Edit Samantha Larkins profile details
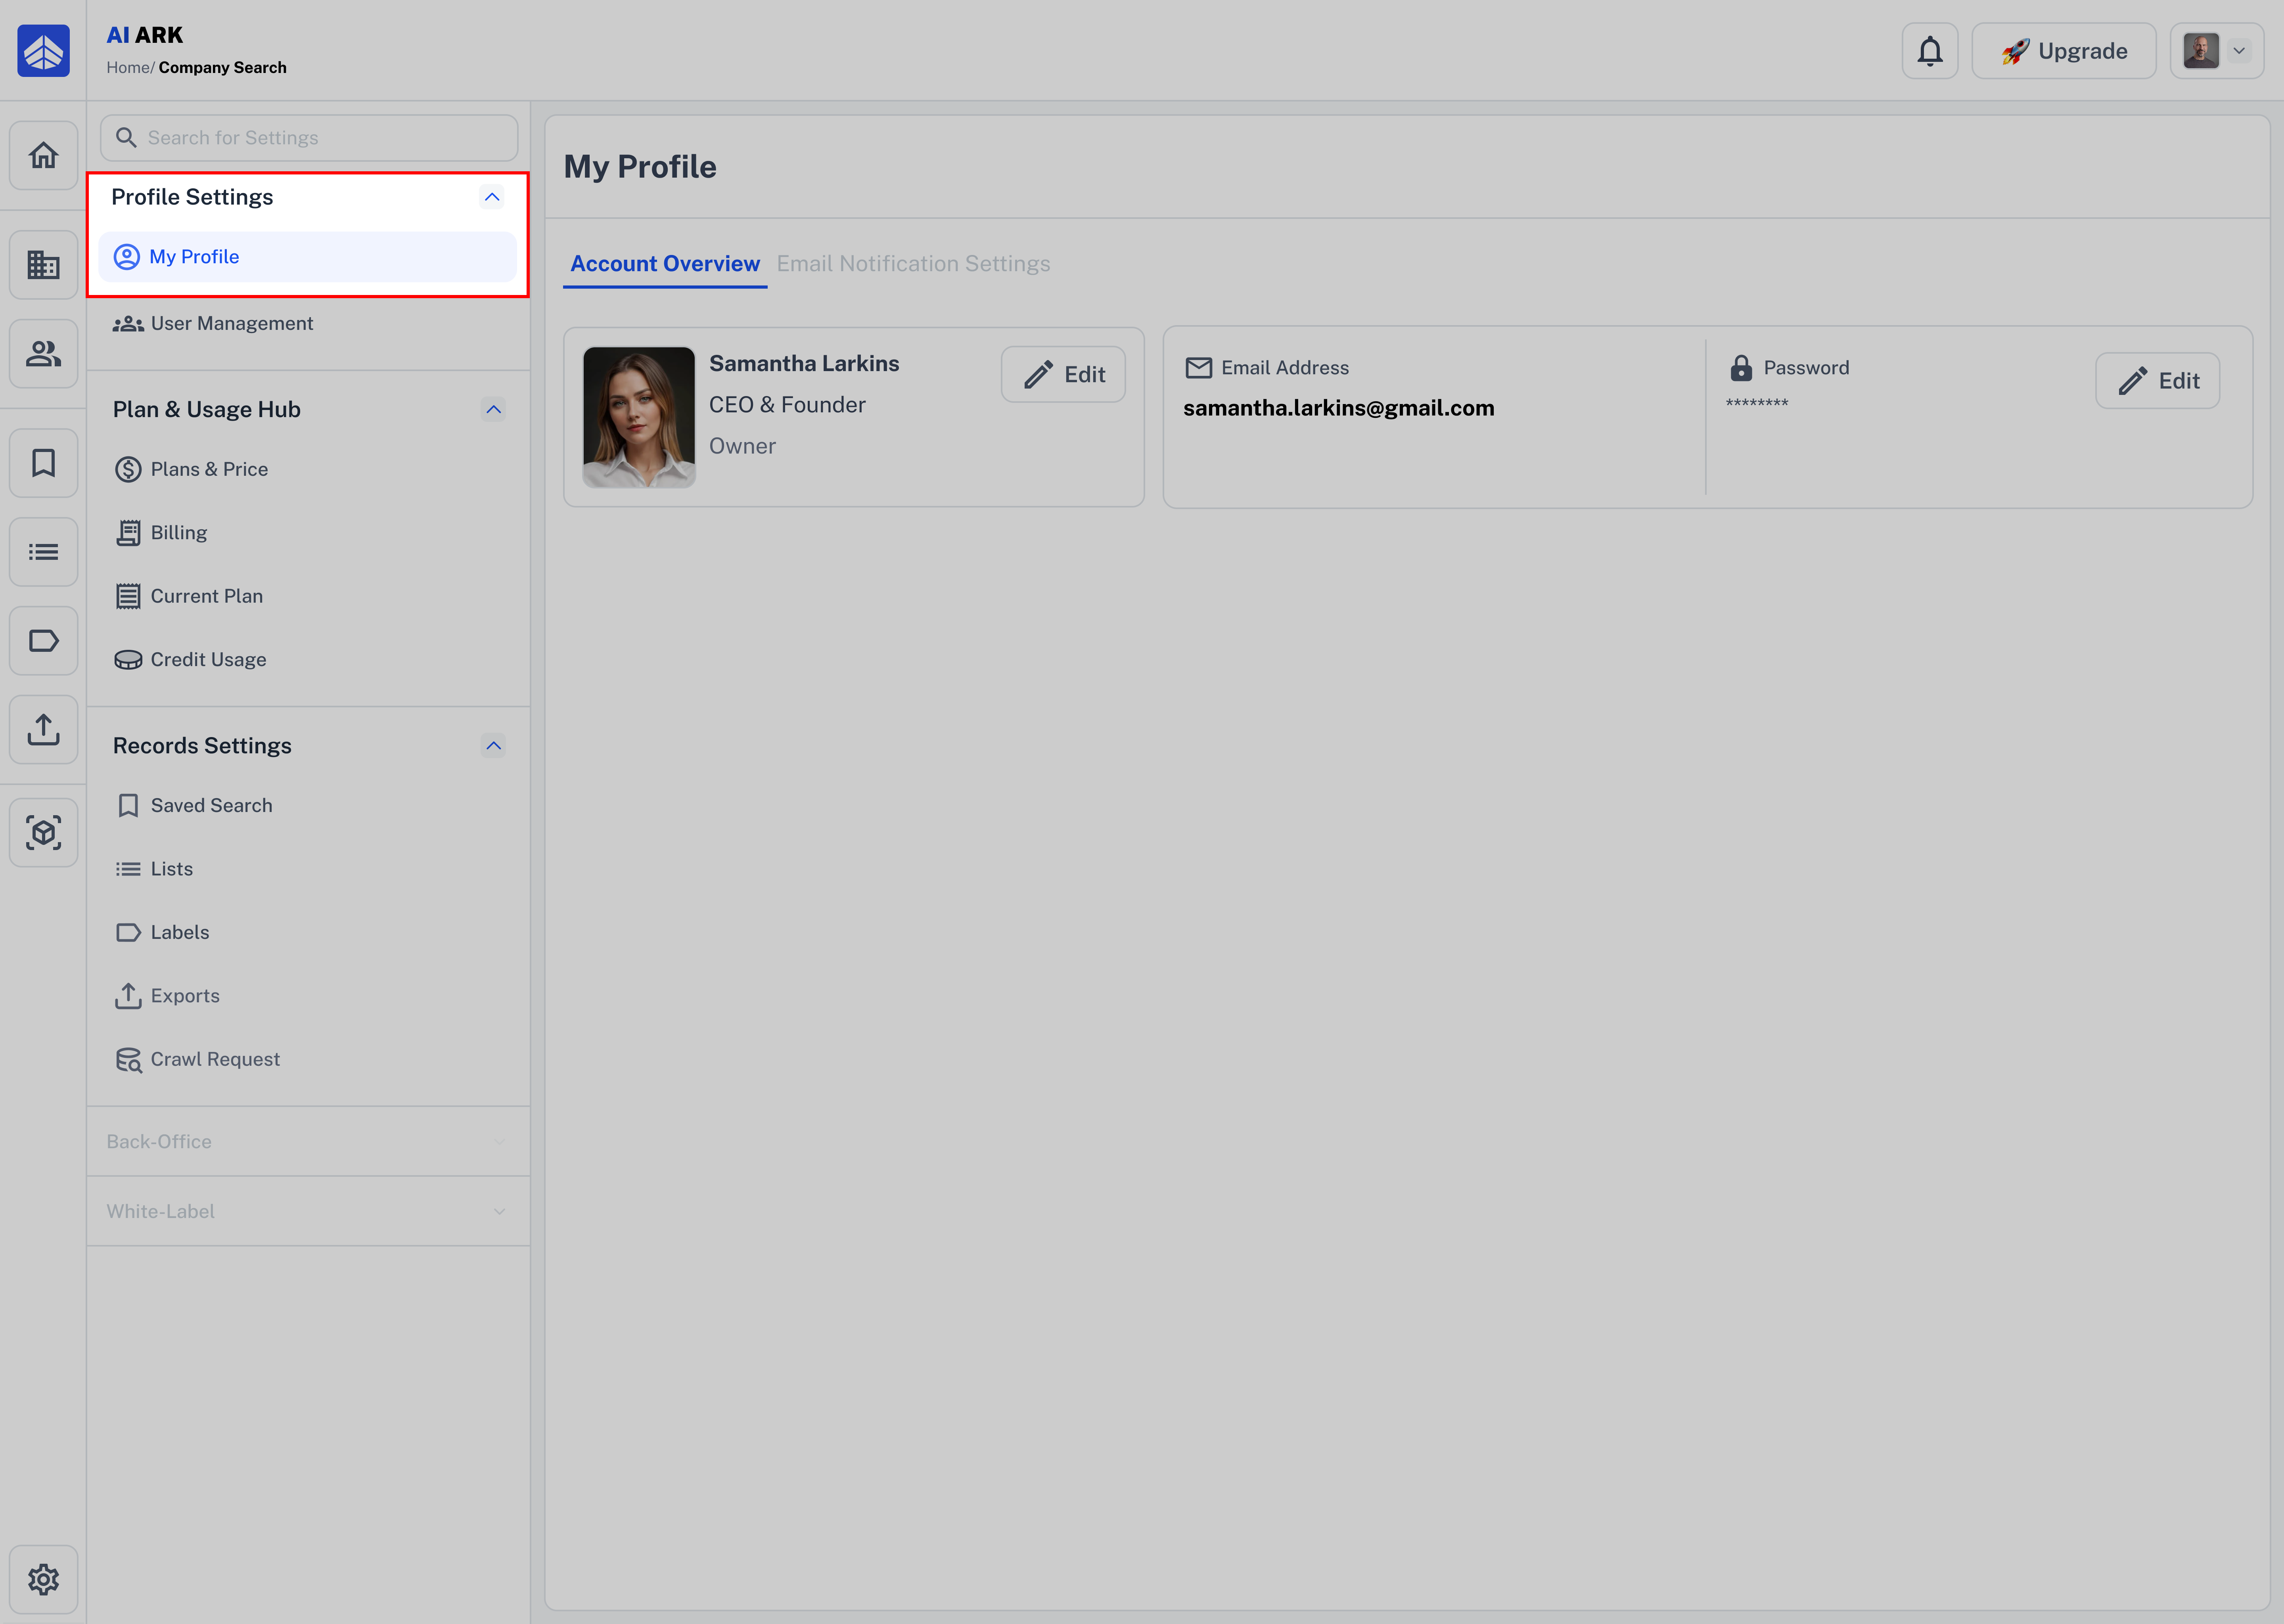The width and height of the screenshot is (2284, 1624). [1063, 375]
